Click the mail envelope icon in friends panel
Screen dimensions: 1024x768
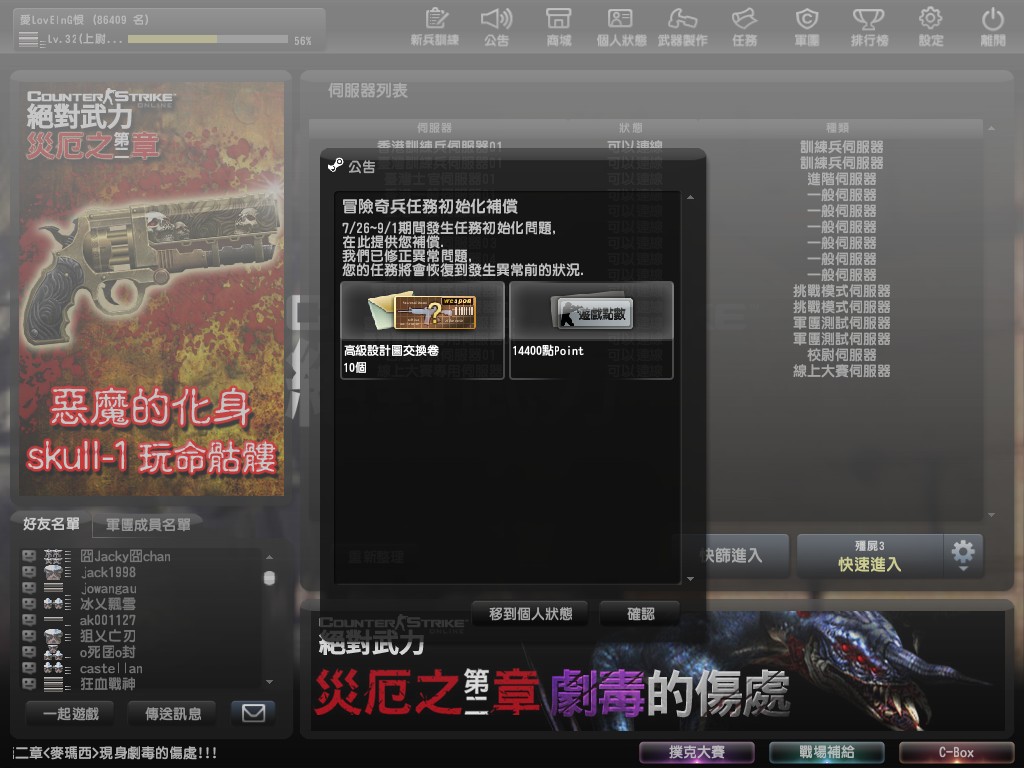point(253,713)
